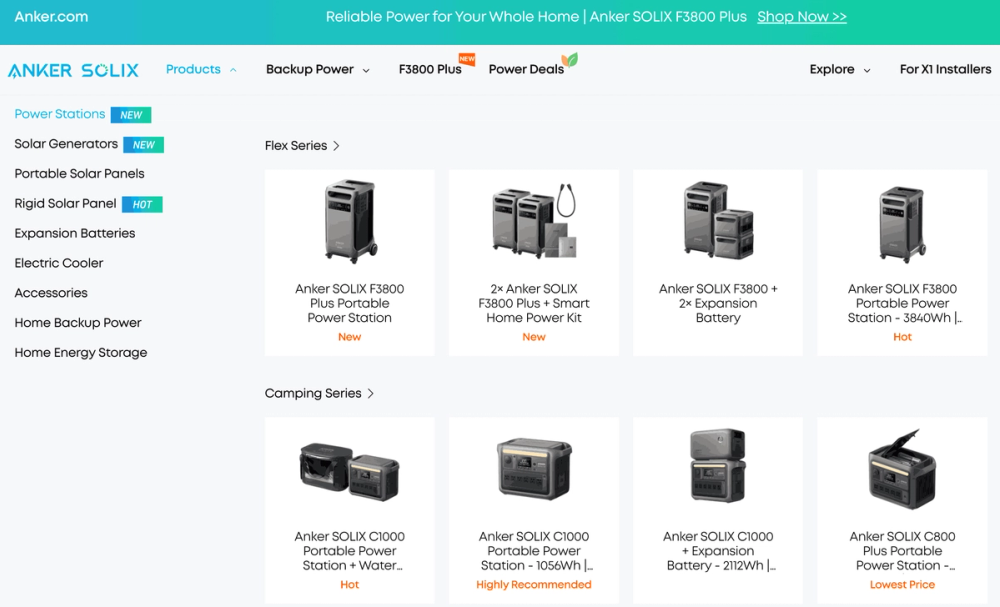
Task: Click the Anker SOLIX logo
Action: [x=73, y=70]
